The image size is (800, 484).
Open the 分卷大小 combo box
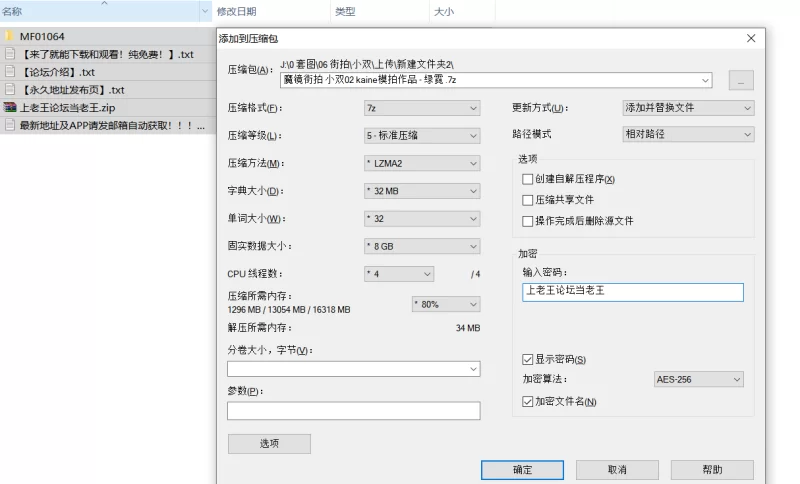point(354,369)
